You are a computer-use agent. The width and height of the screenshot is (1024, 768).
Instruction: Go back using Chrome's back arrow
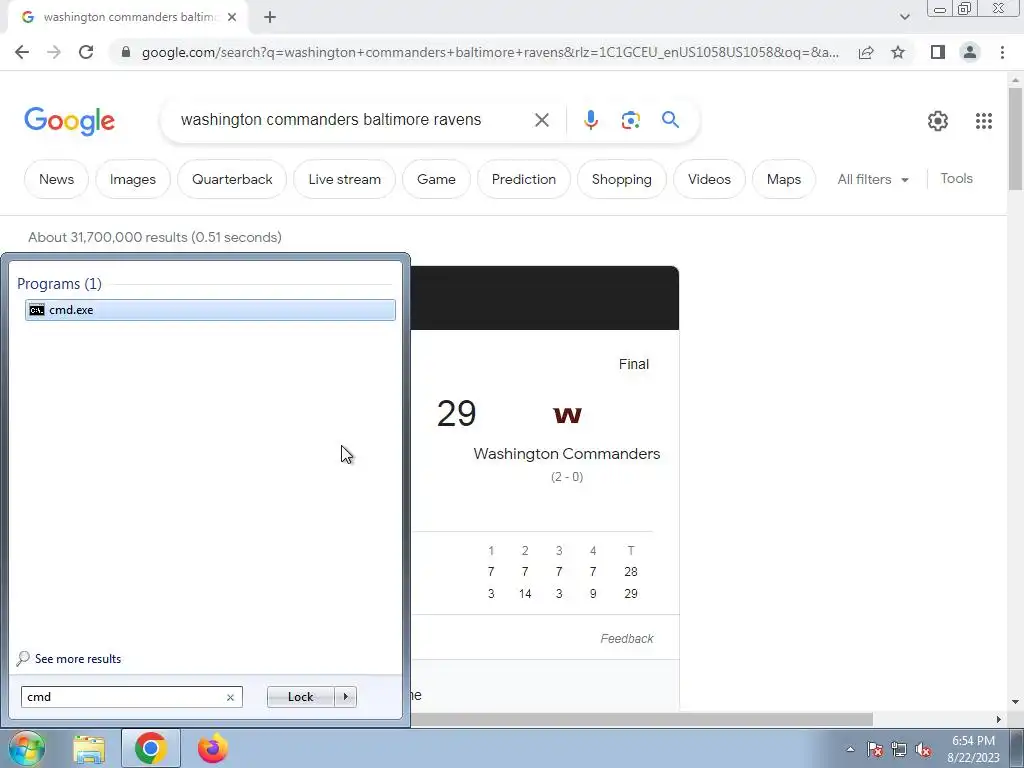click(x=22, y=52)
